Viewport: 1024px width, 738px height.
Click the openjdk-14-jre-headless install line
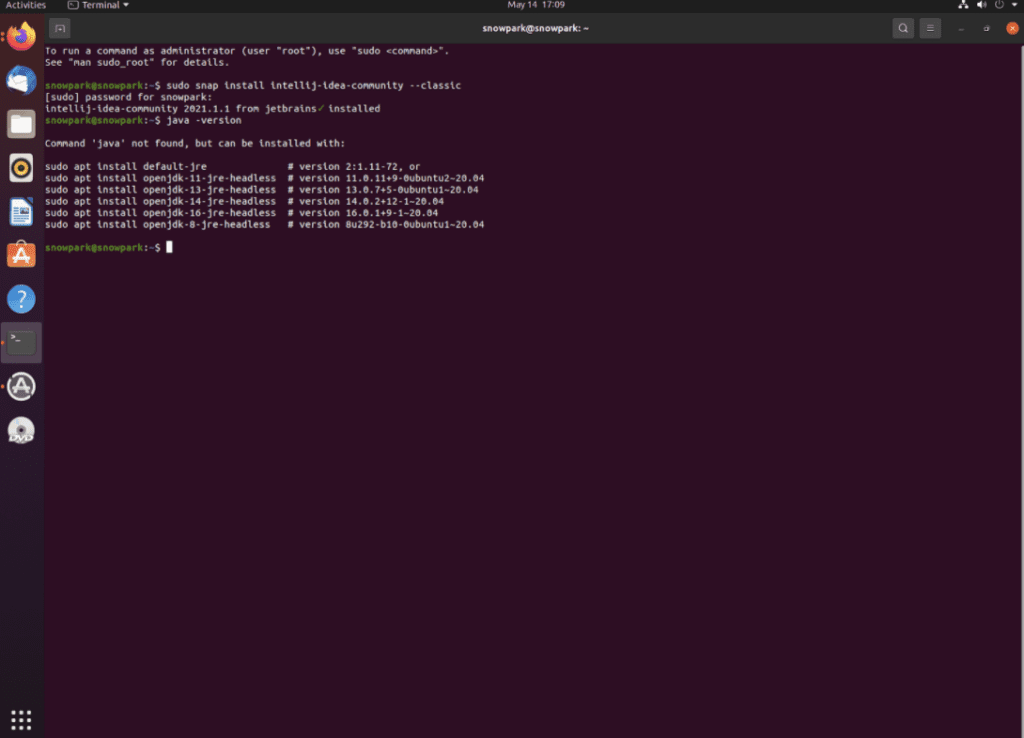(x=244, y=202)
